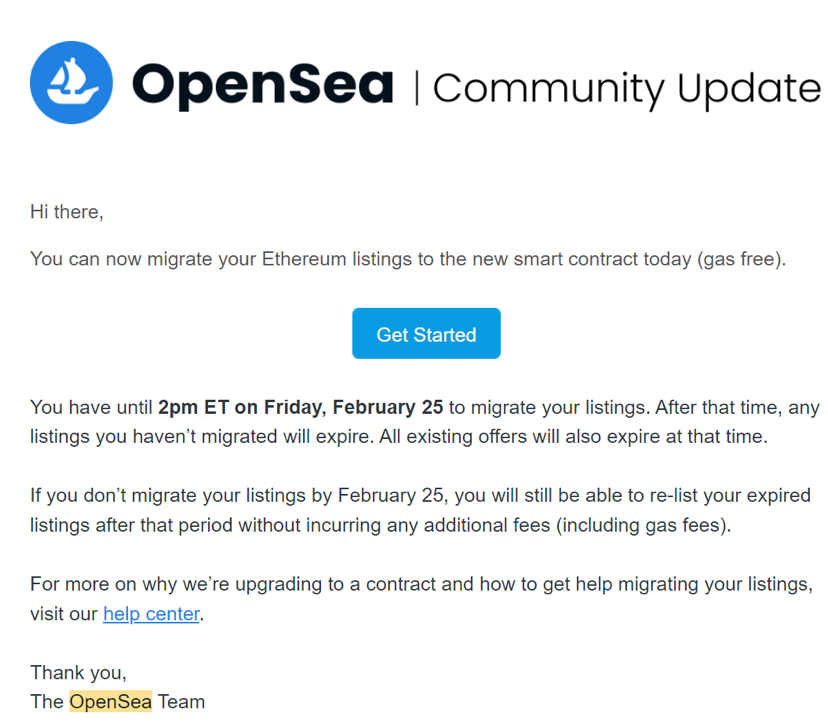Click the 'Thank you,' closing line
This screenshot has width=828, height=728.
78,673
